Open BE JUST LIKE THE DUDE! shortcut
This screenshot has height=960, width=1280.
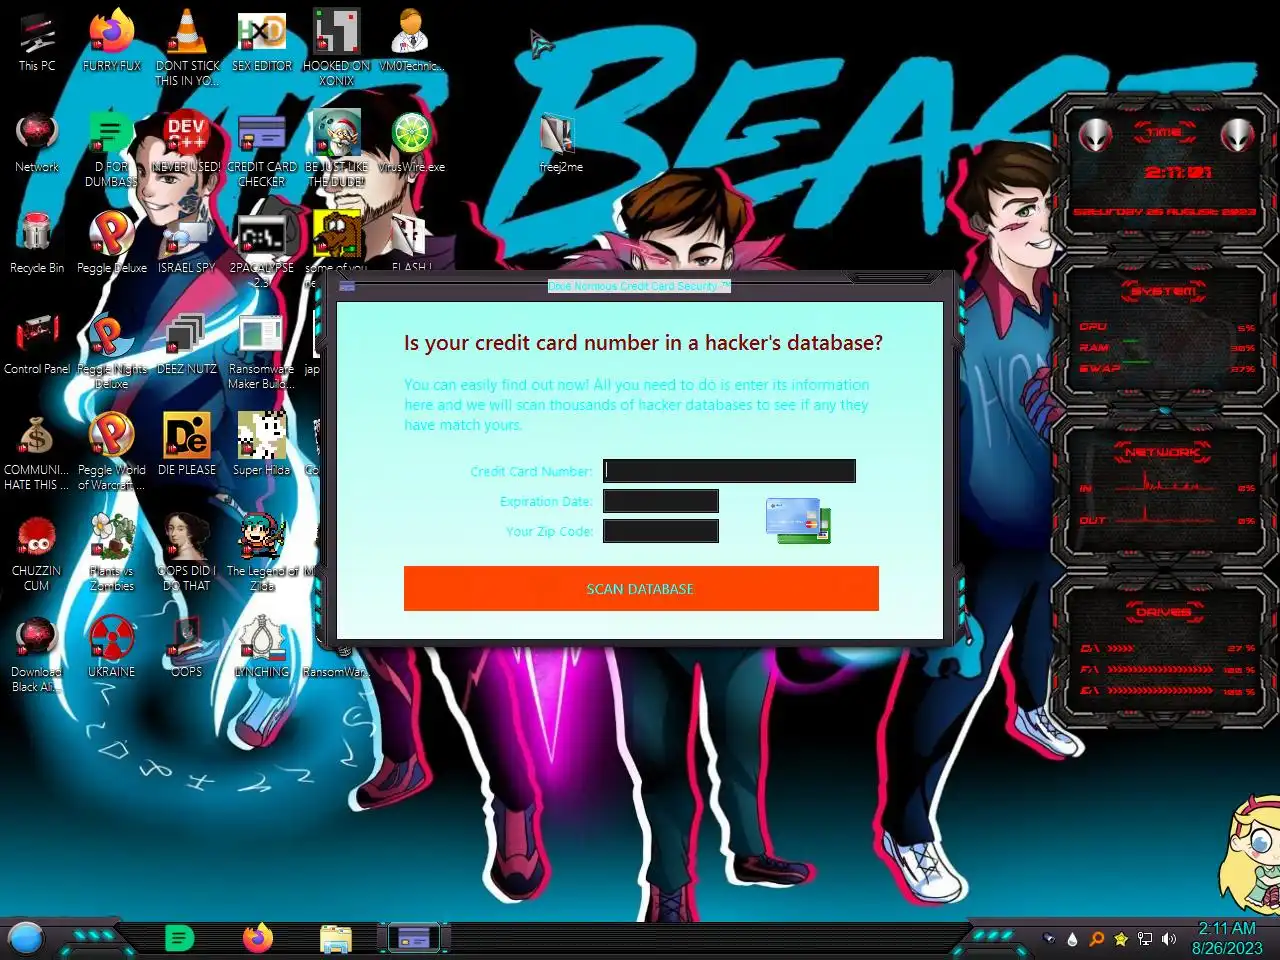337,150
